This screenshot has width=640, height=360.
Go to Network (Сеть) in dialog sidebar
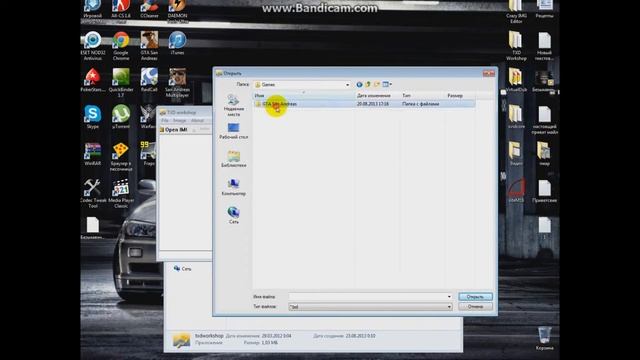pyautogui.click(x=233, y=216)
